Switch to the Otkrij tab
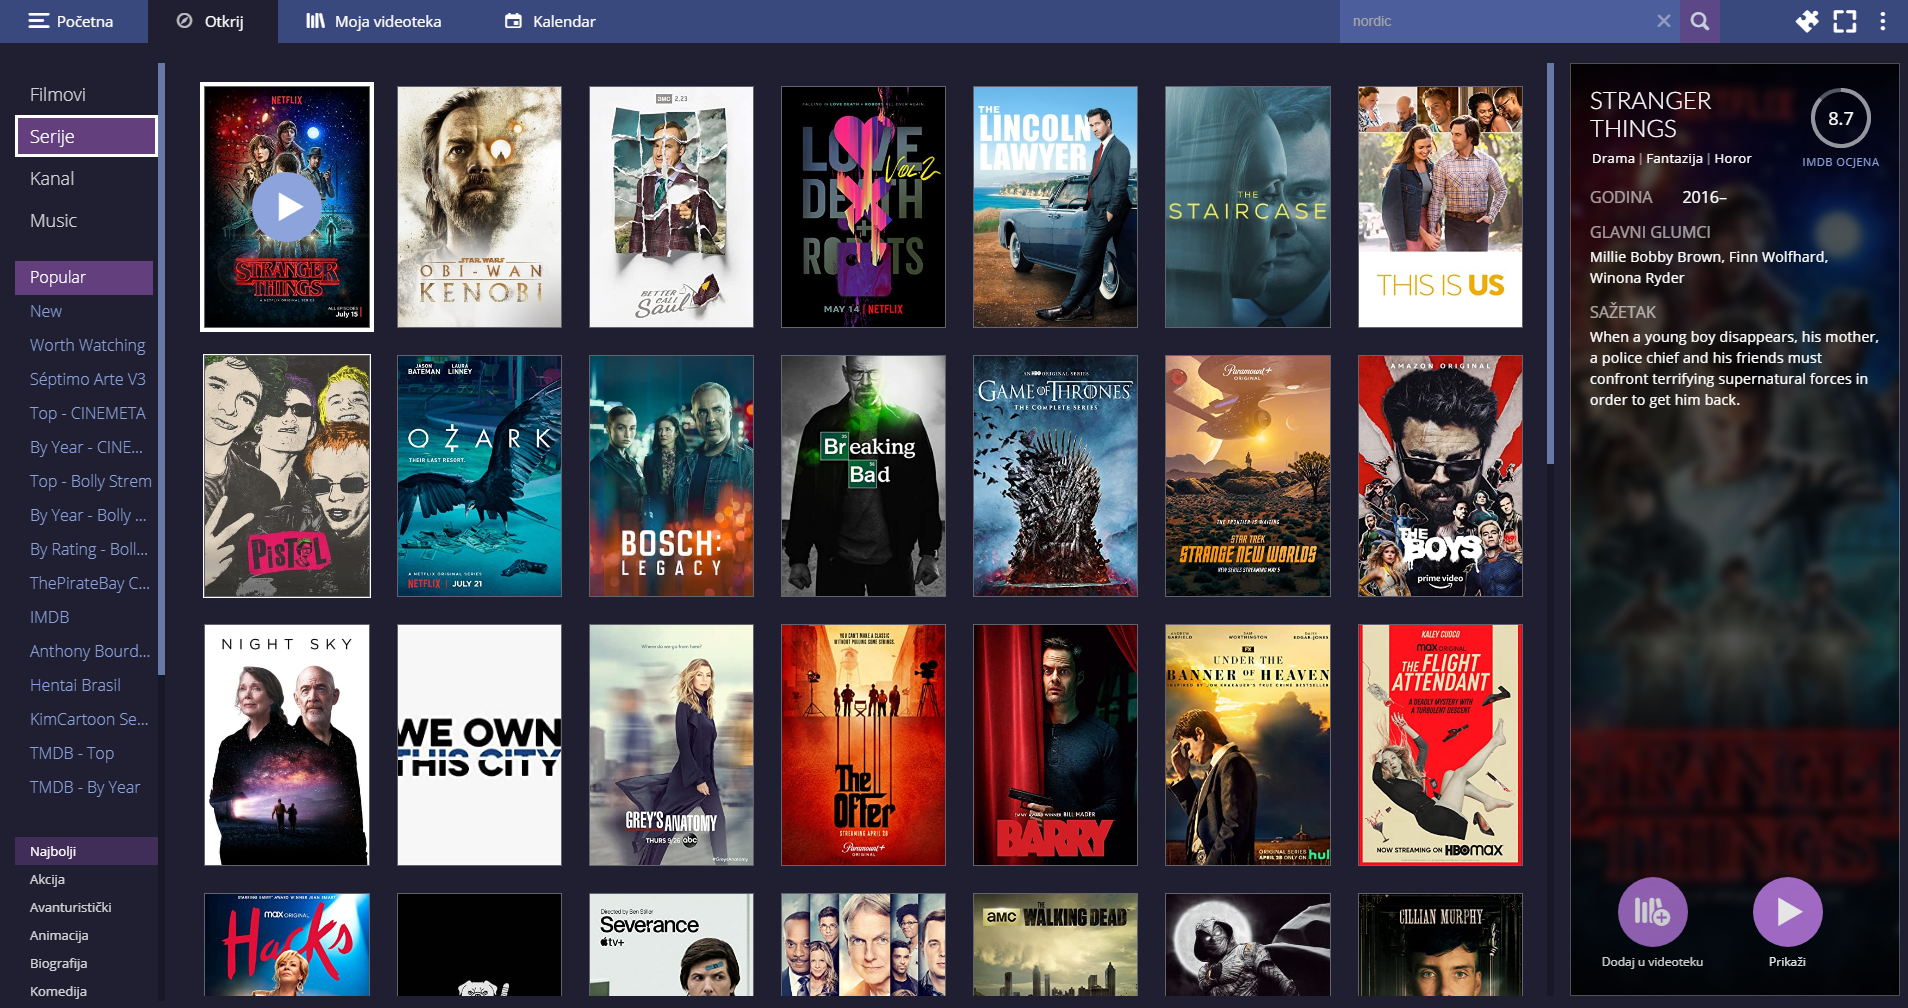 [x=211, y=21]
